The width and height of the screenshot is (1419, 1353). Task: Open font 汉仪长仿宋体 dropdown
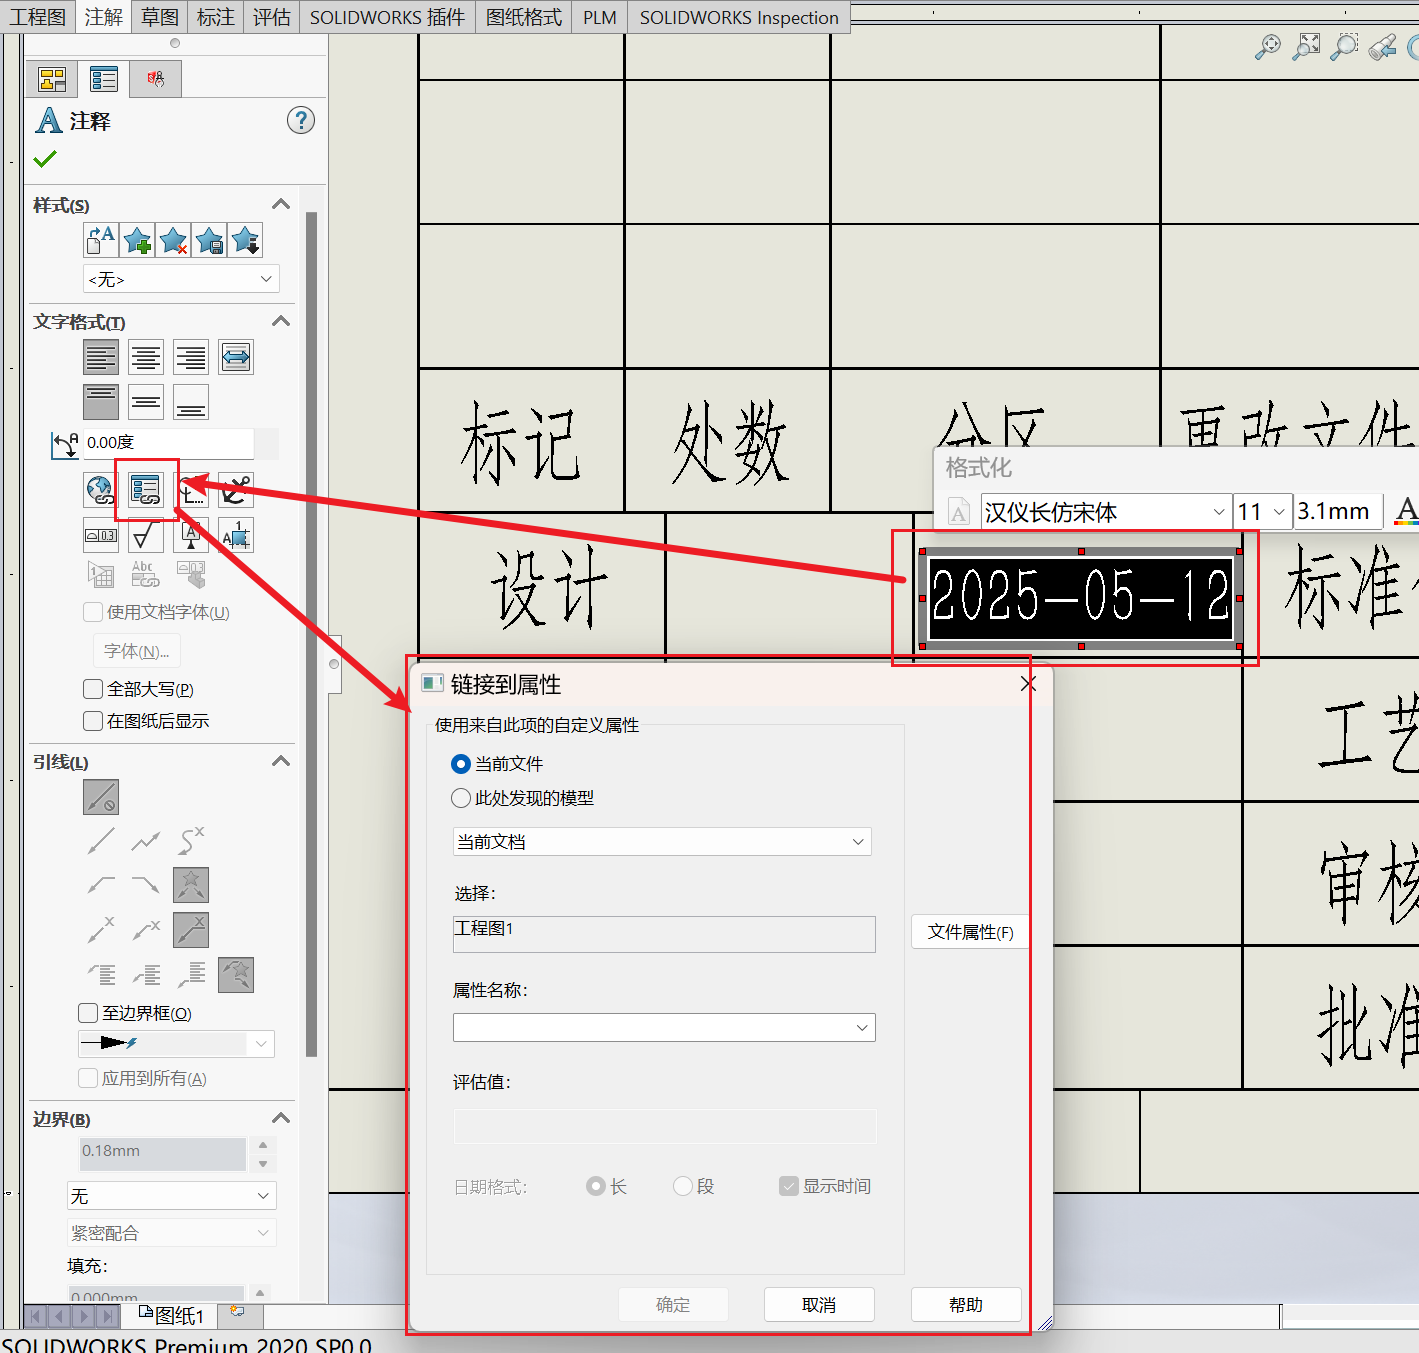click(1105, 512)
